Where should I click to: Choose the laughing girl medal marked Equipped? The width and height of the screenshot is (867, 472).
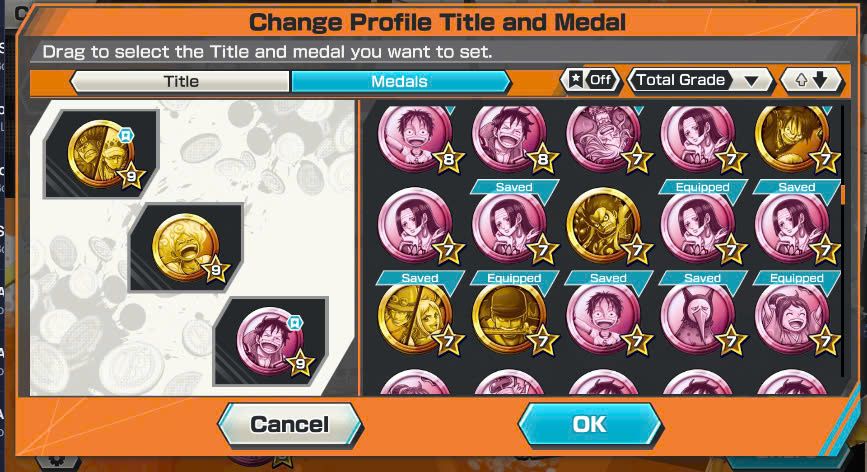click(x=792, y=318)
